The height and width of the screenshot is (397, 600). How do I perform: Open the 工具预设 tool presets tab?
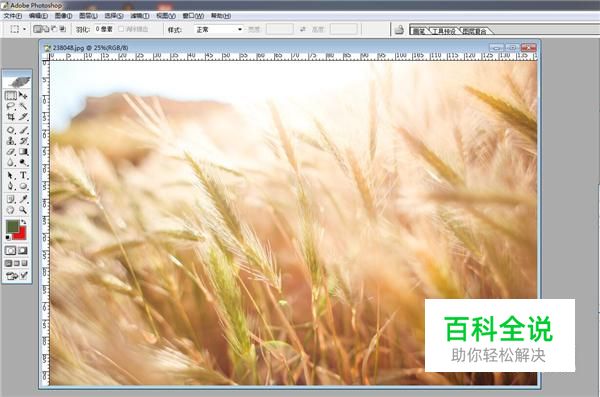445,31
